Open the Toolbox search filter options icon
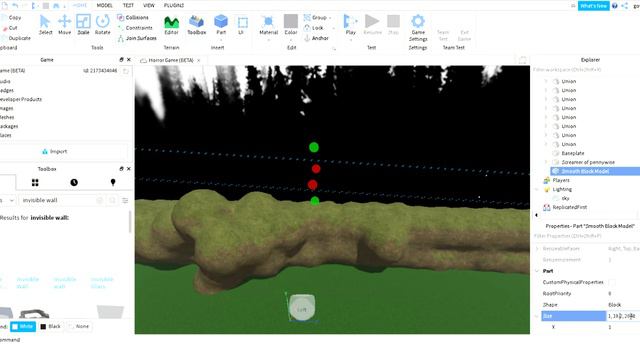Screen dimensions: 640x360 (x=125, y=200)
